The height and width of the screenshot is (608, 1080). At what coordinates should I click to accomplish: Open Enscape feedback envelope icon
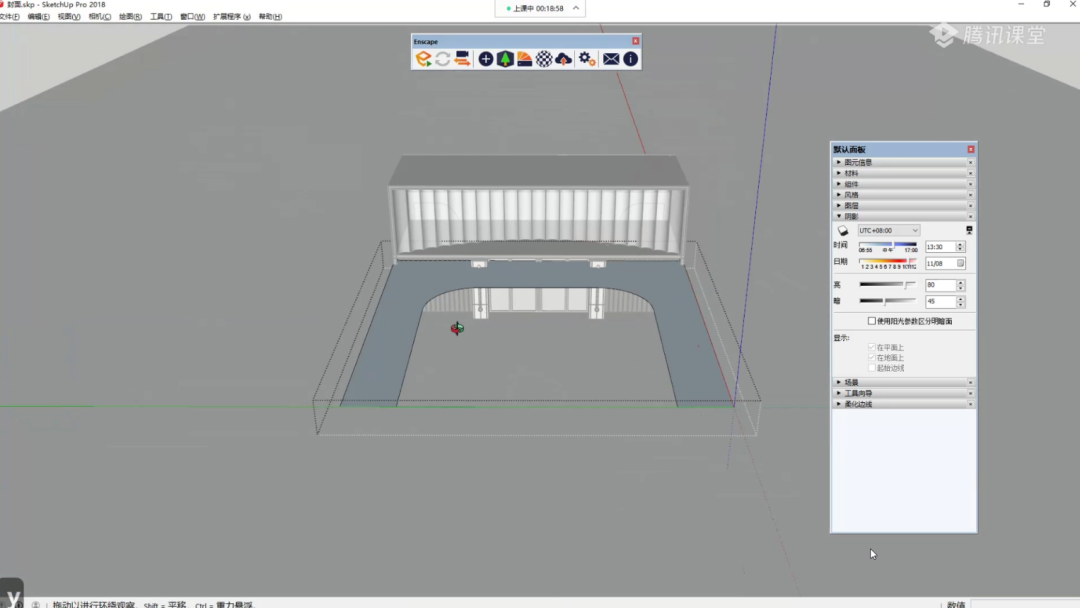(x=611, y=59)
